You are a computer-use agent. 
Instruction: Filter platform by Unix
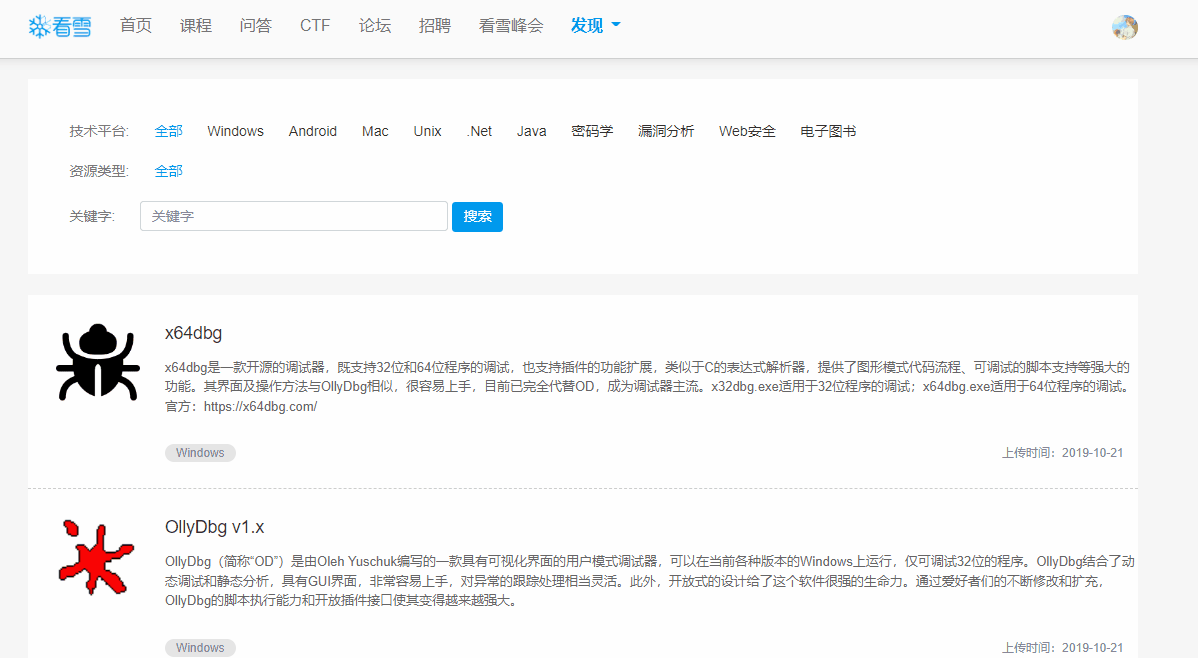[428, 131]
